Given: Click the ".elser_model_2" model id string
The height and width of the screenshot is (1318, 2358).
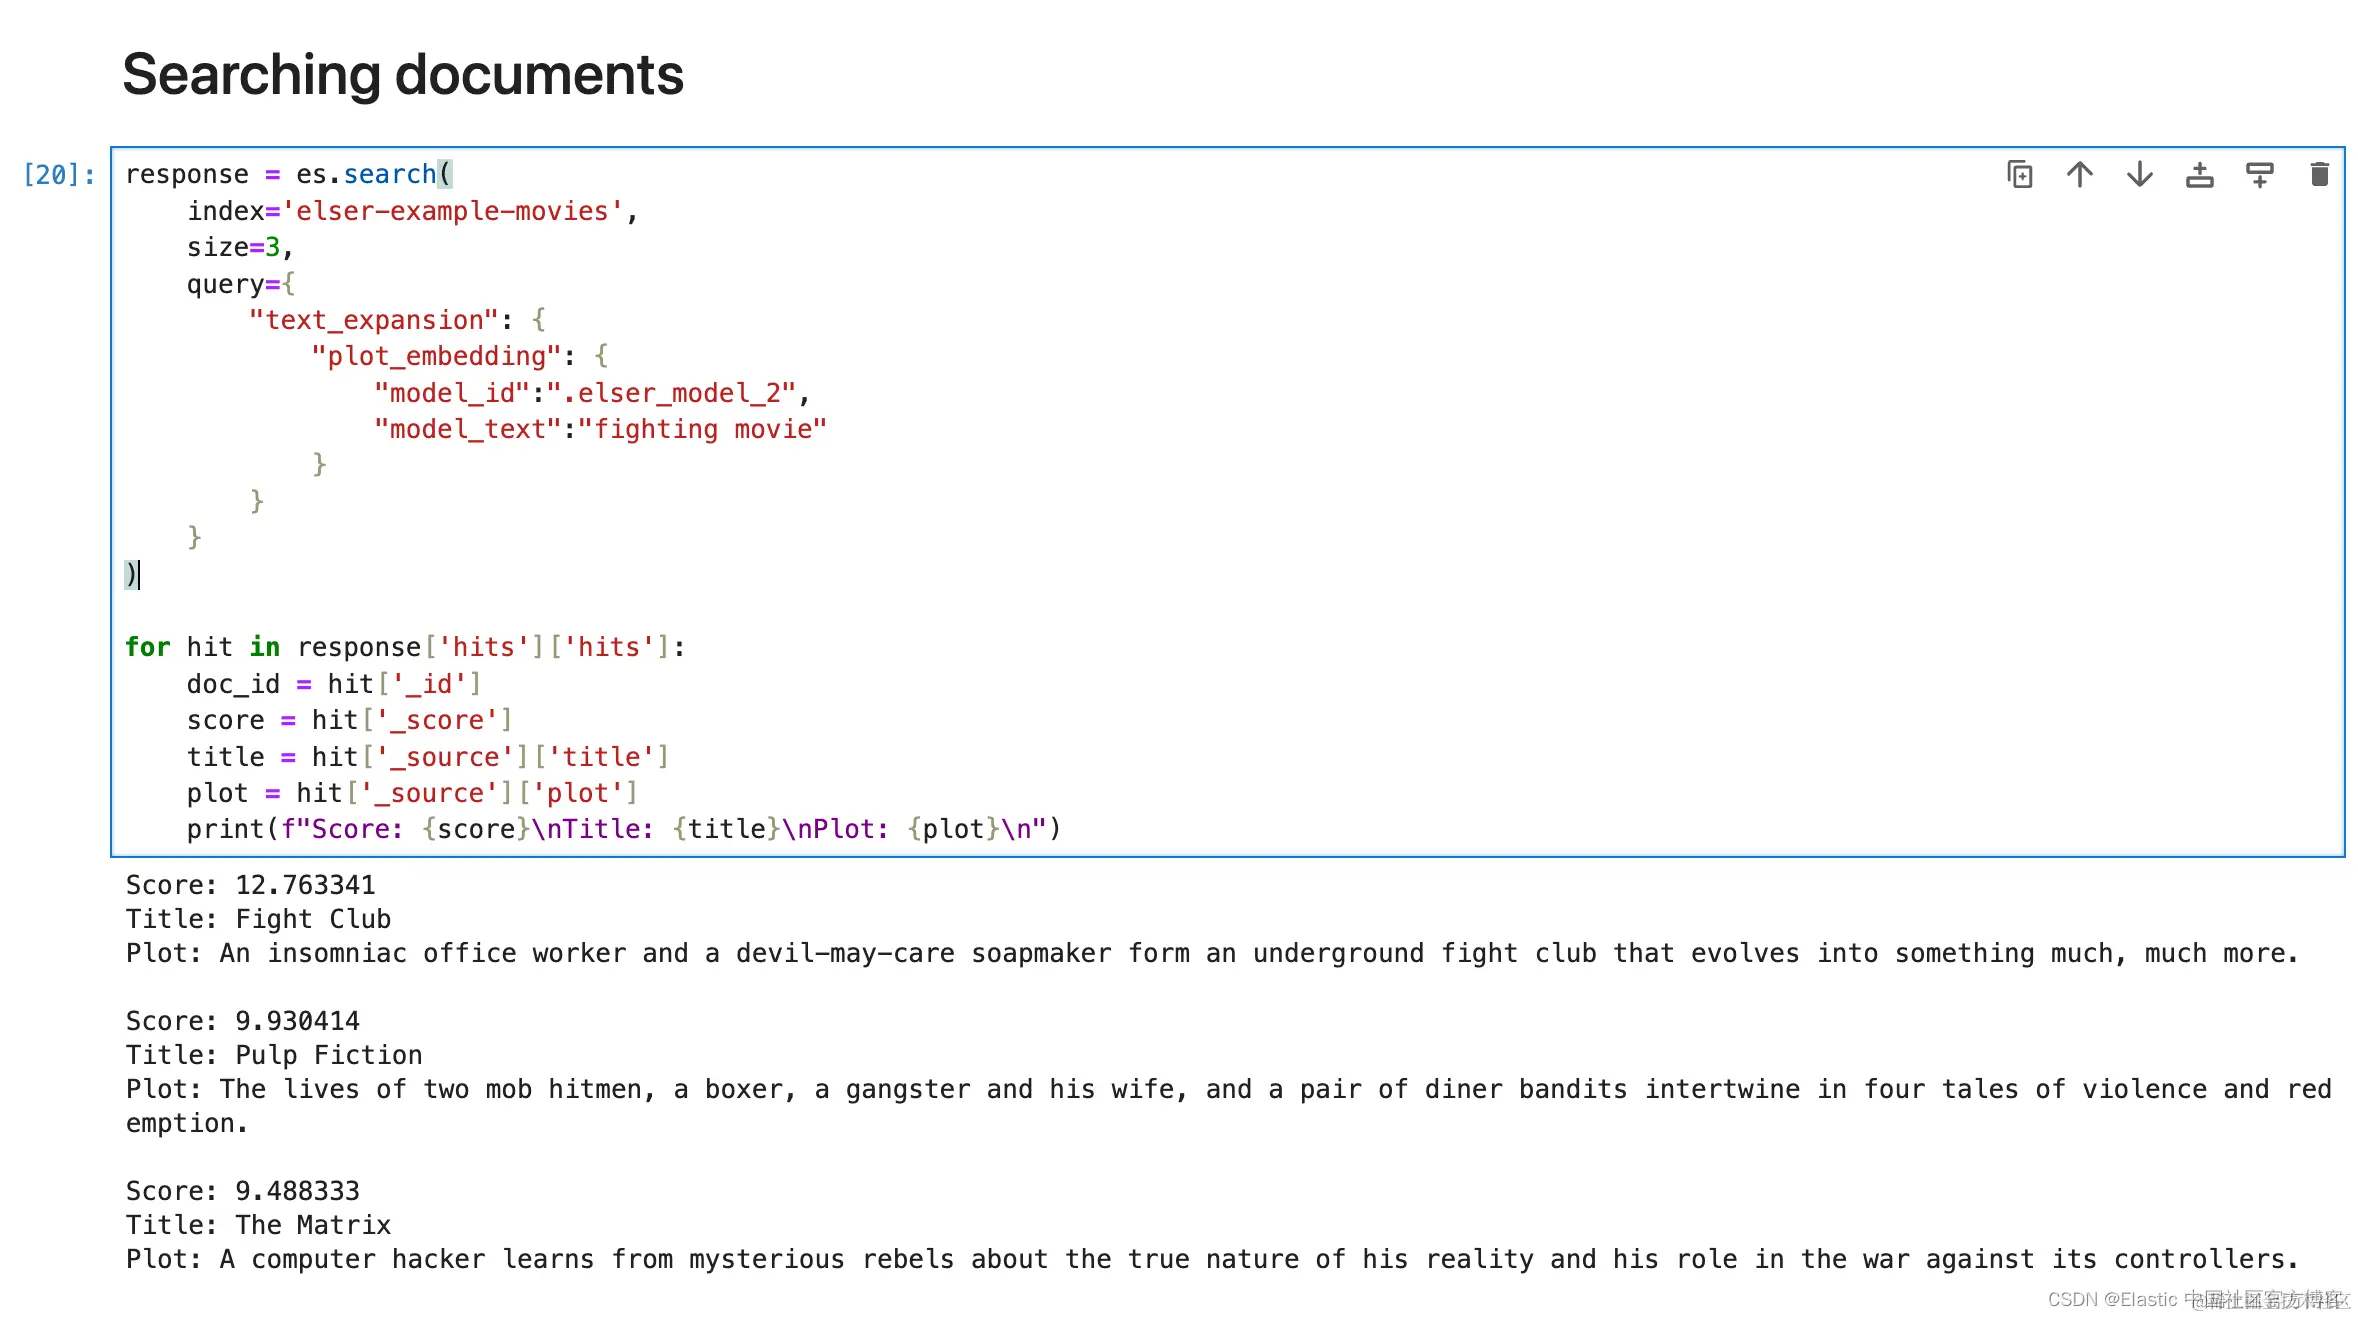Looking at the screenshot, I should click(671, 393).
